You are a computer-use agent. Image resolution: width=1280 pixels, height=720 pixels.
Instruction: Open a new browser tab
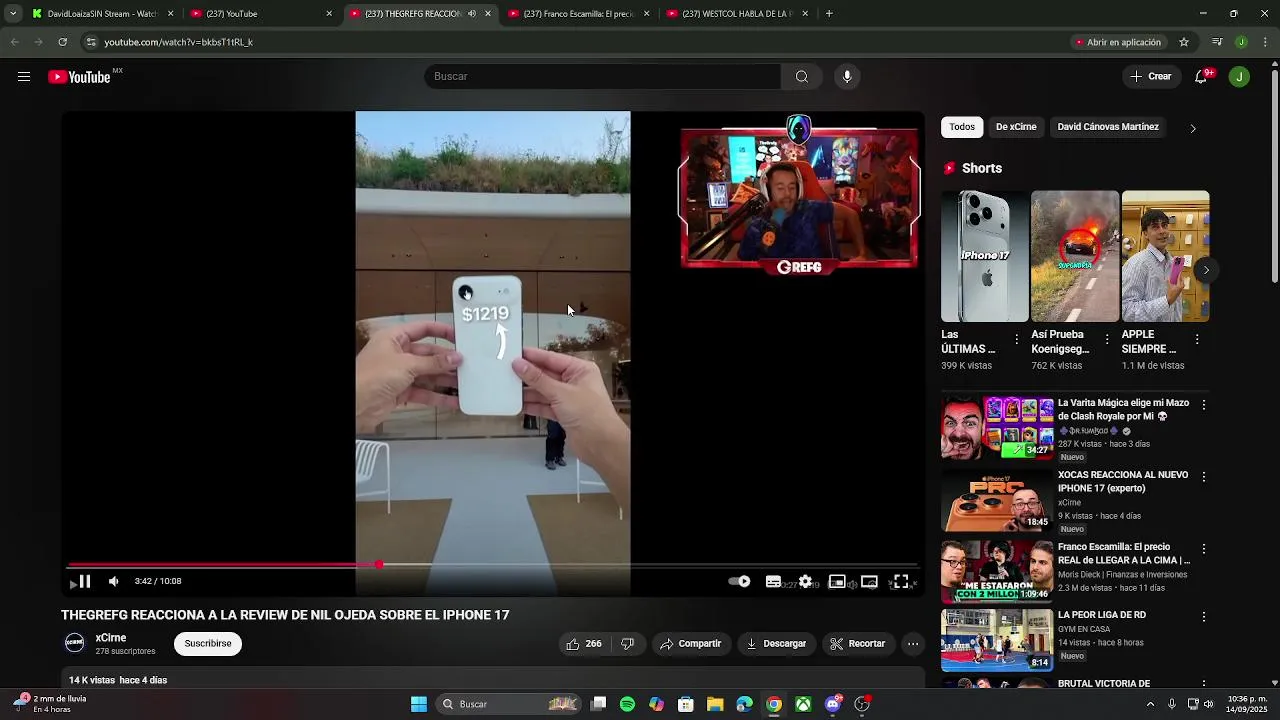pos(829,14)
